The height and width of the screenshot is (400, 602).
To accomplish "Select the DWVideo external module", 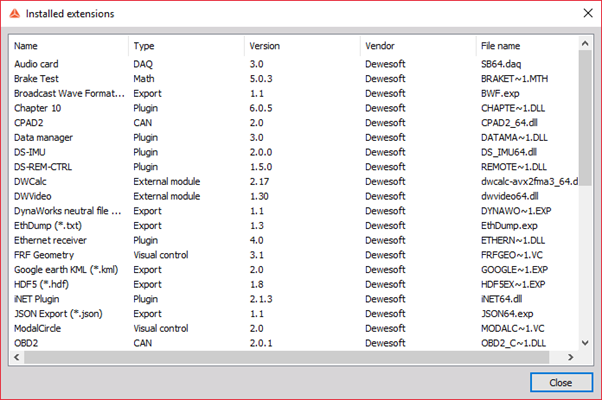I will (294, 196).
